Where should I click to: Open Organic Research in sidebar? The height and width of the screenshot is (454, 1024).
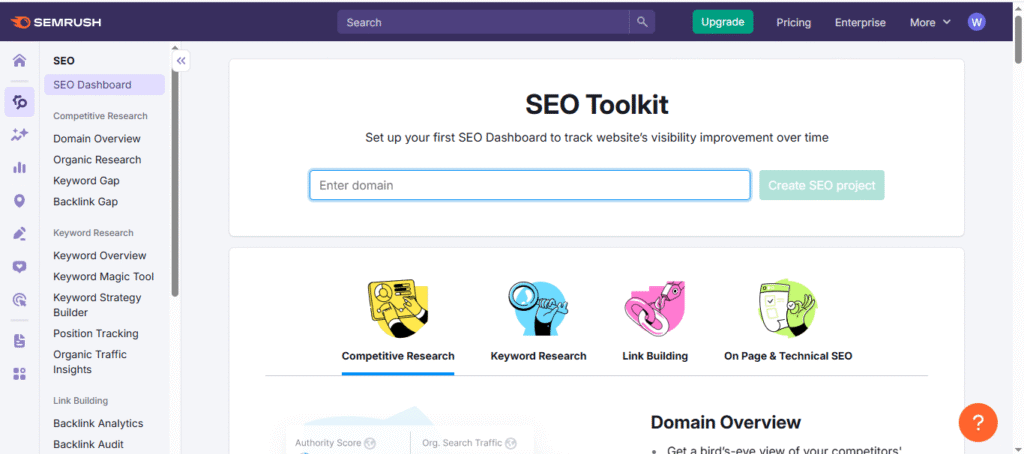[x=97, y=159]
